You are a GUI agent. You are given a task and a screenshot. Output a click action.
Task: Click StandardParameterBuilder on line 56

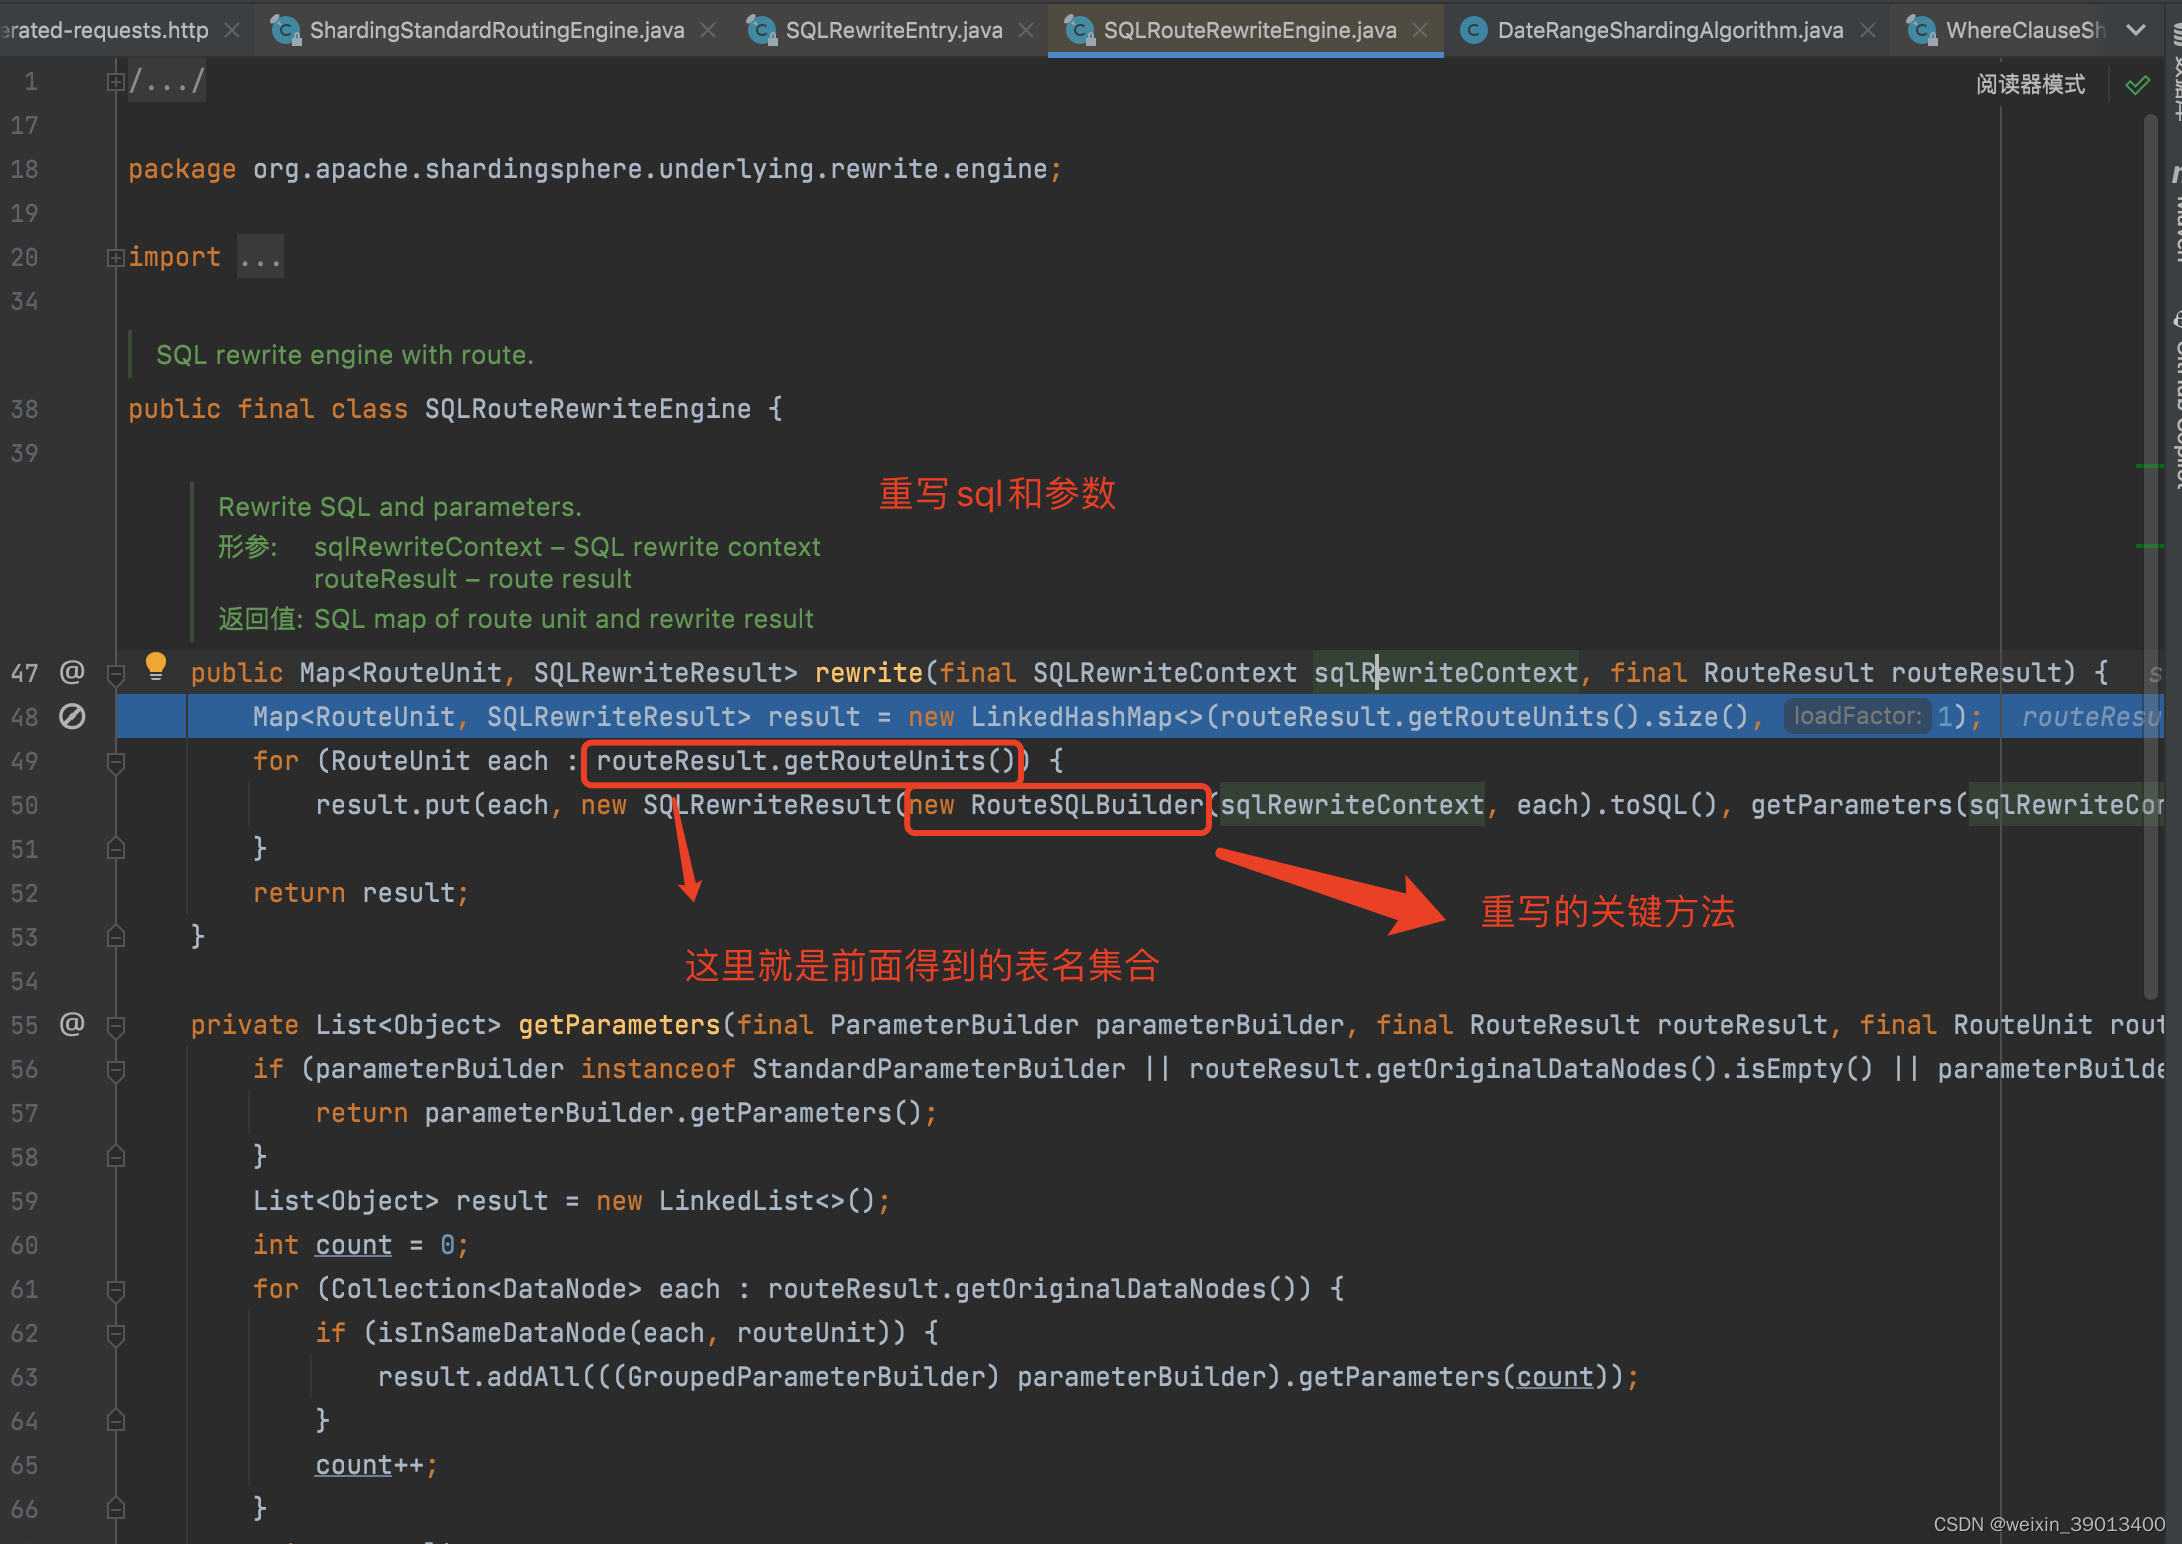(x=939, y=1069)
